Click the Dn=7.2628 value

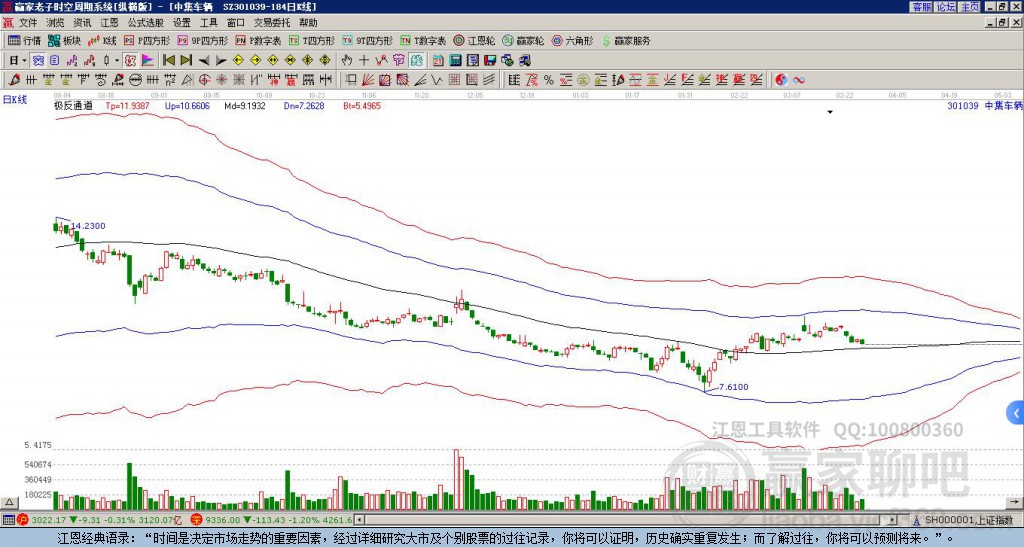click(304, 105)
